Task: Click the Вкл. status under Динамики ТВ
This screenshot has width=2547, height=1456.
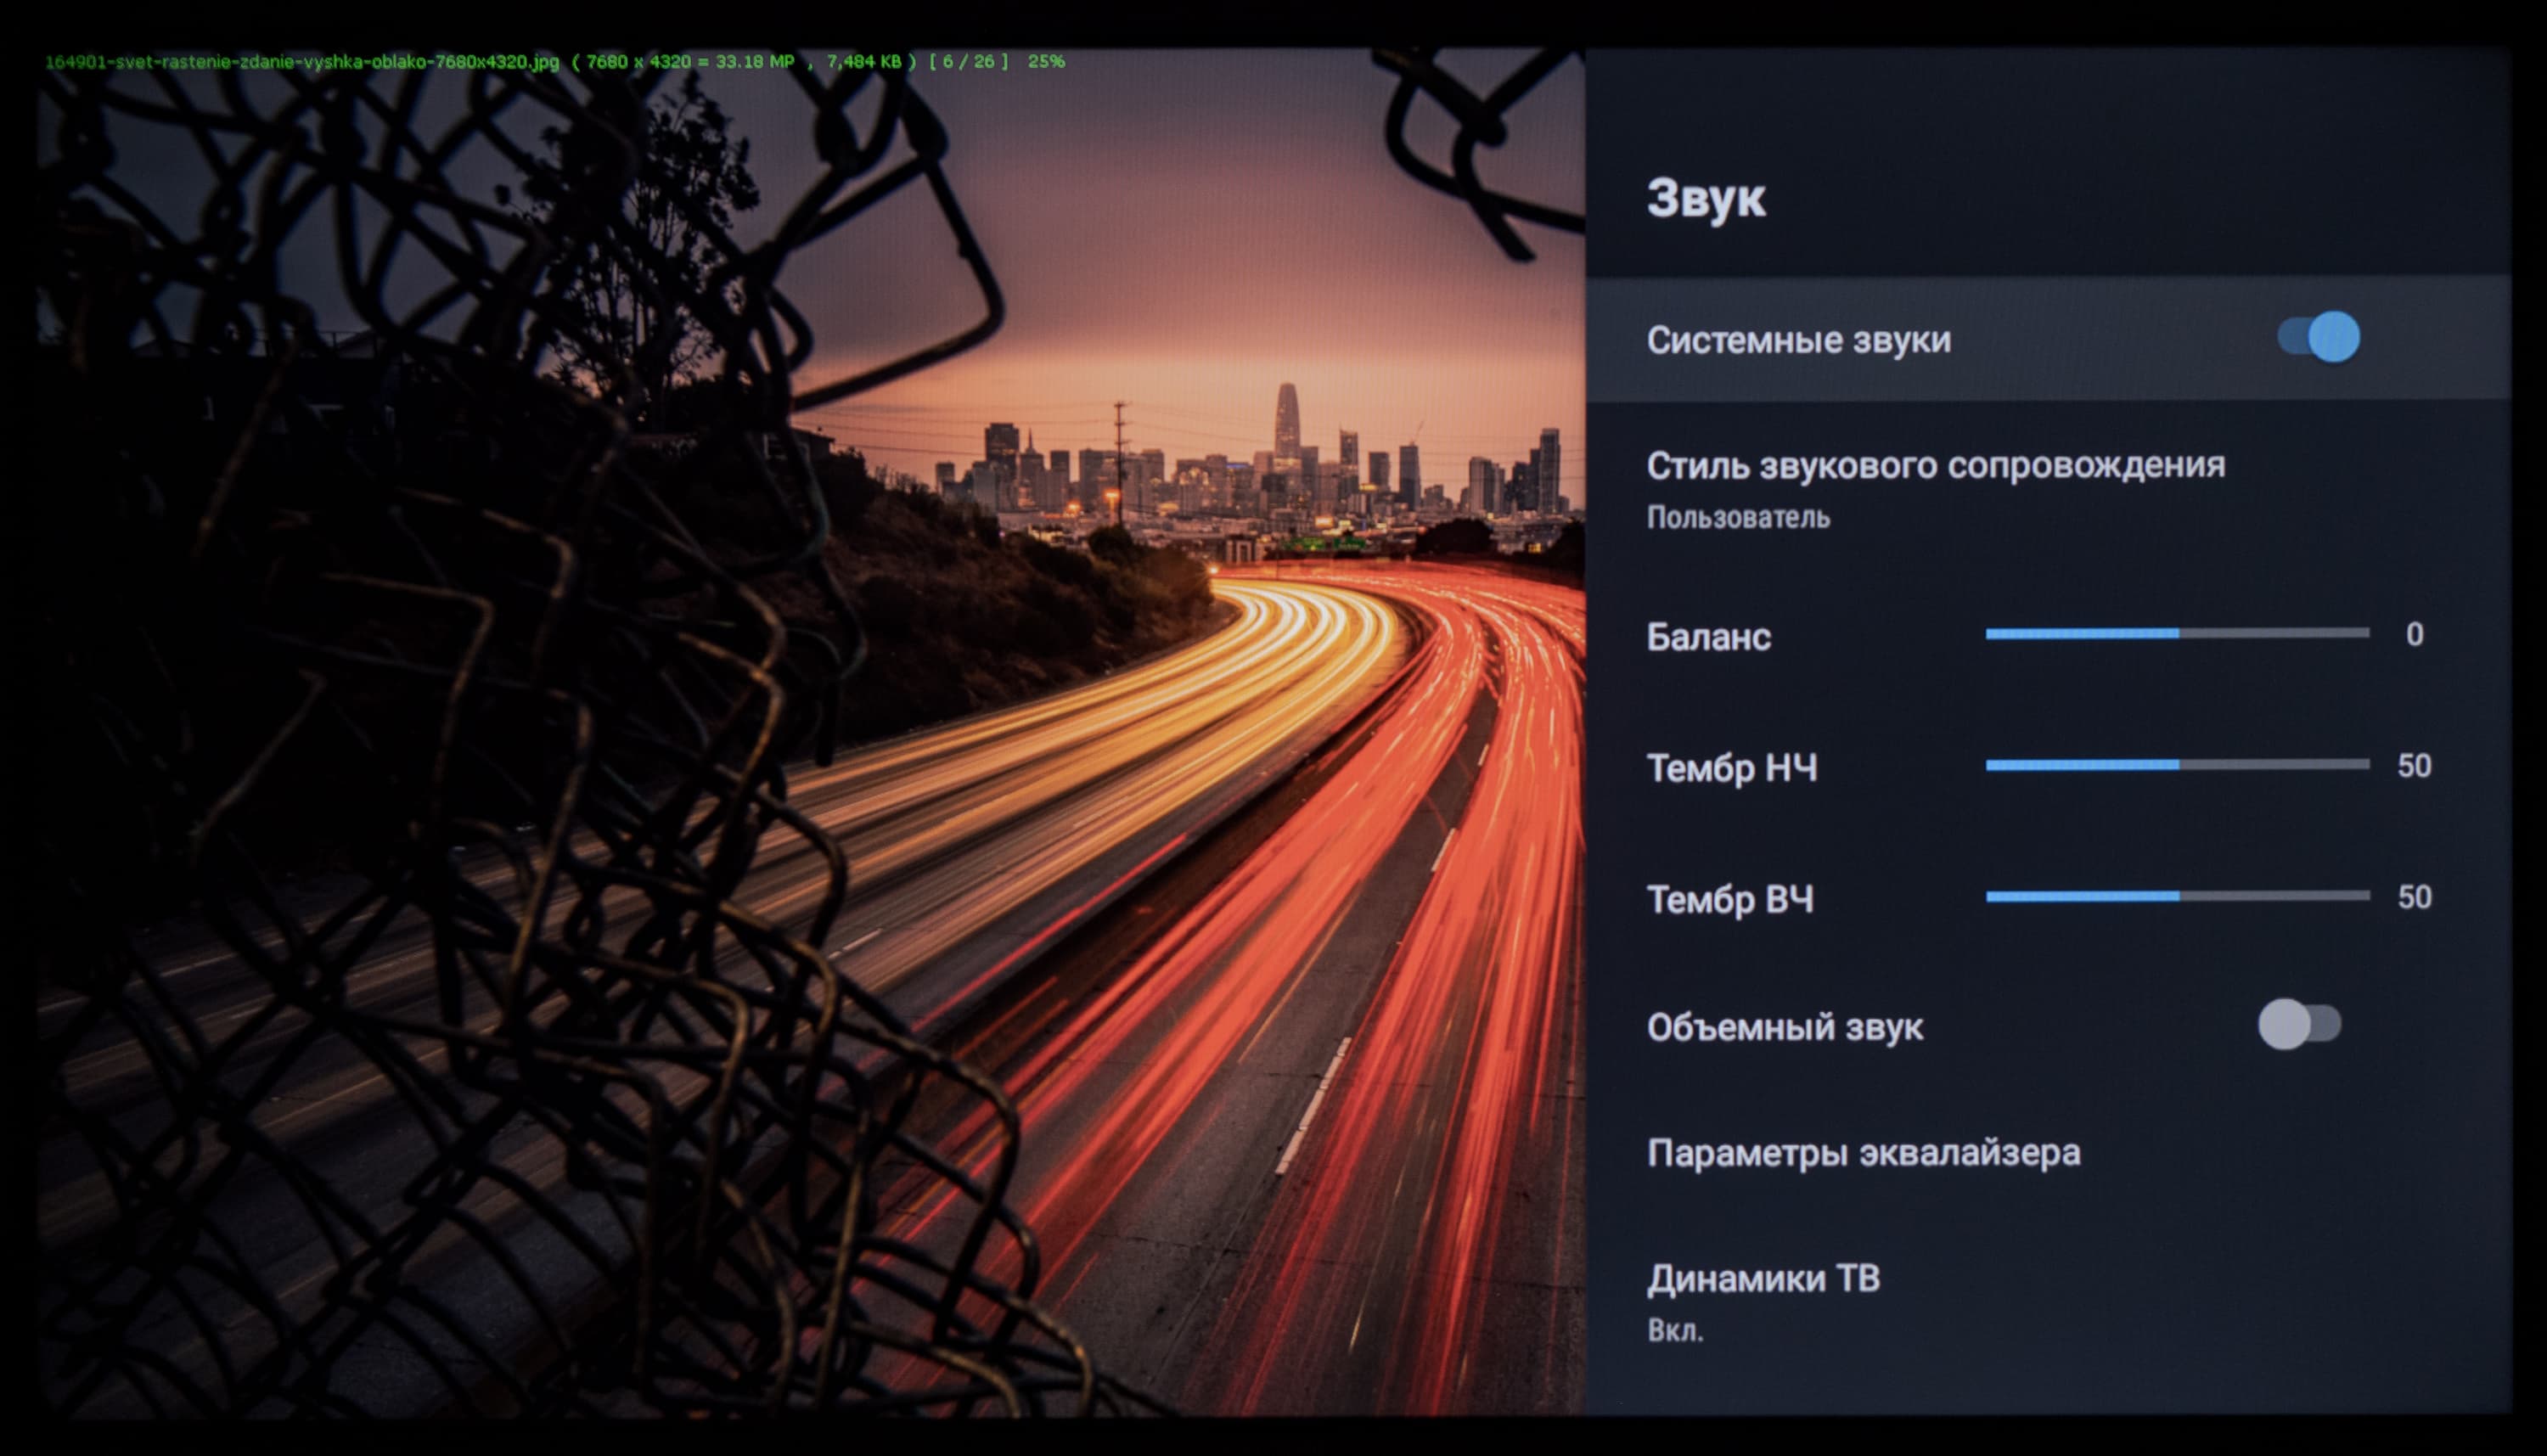Action: point(1674,1331)
